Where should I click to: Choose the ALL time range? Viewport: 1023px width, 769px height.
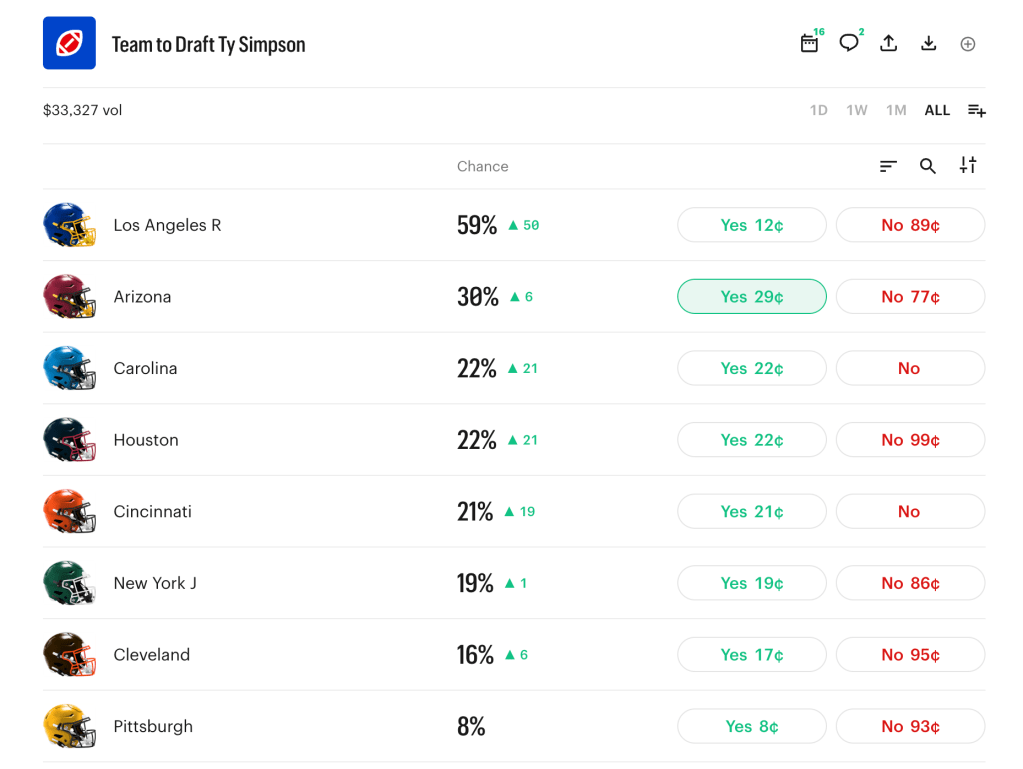(x=937, y=110)
